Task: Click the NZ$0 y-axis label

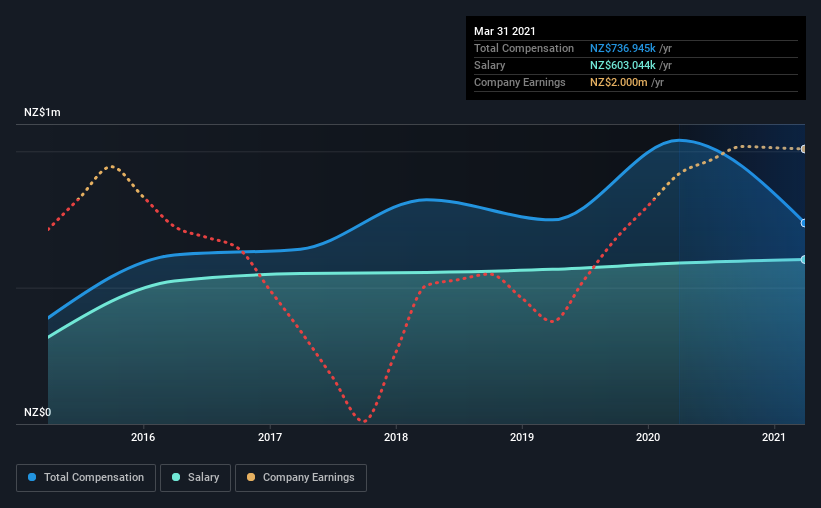Action: pyautogui.click(x=38, y=413)
